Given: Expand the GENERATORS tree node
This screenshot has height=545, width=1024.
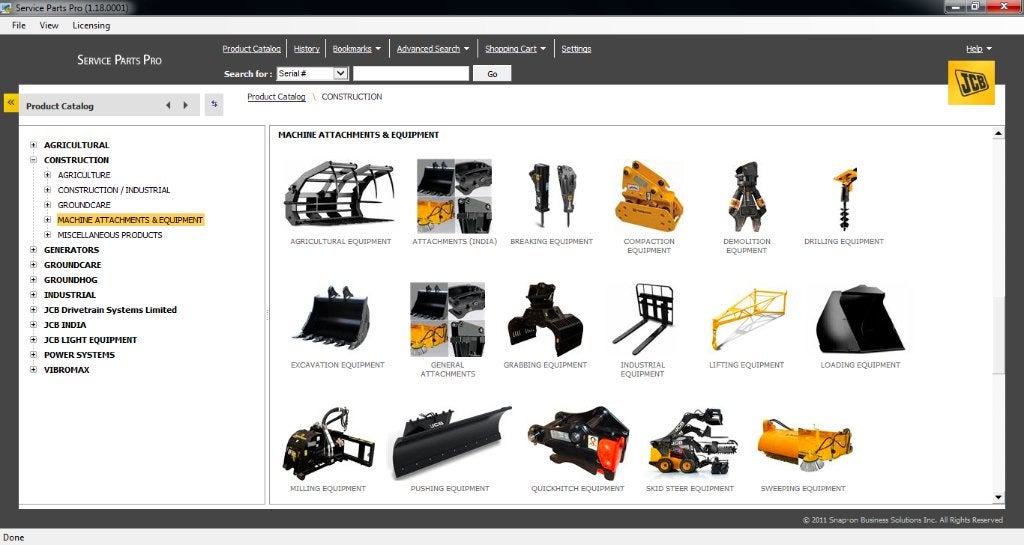Looking at the screenshot, I should click(x=33, y=250).
